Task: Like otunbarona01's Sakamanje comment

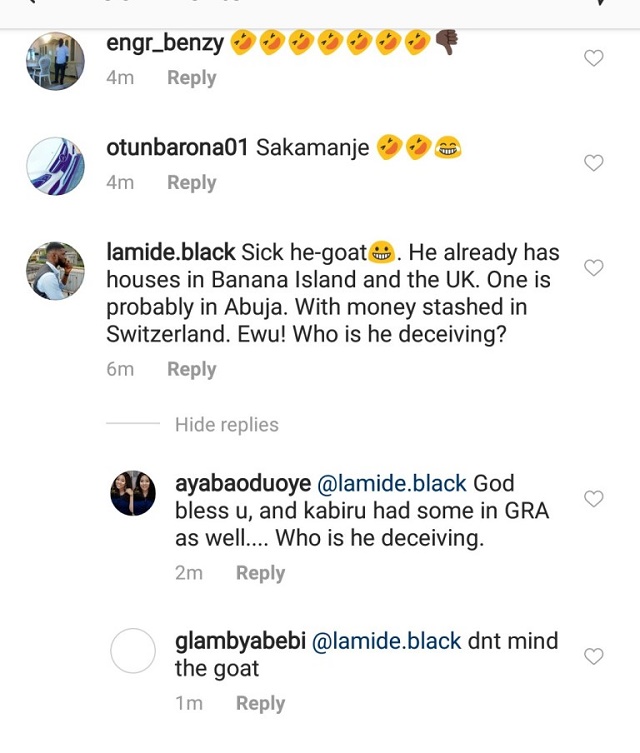Action: point(593,163)
